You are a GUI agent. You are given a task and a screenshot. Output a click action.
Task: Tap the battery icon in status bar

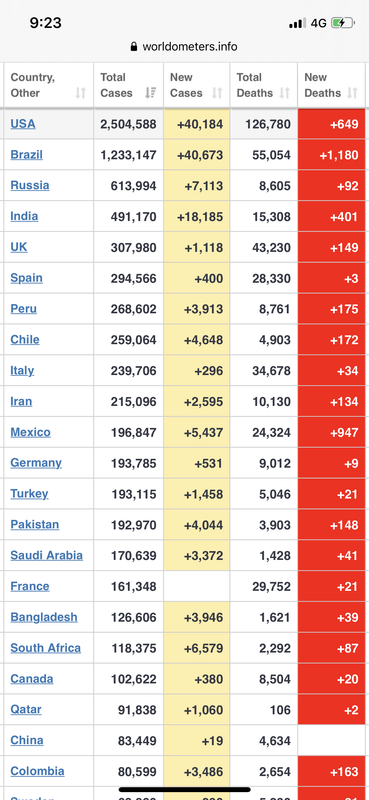tap(343, 23)
